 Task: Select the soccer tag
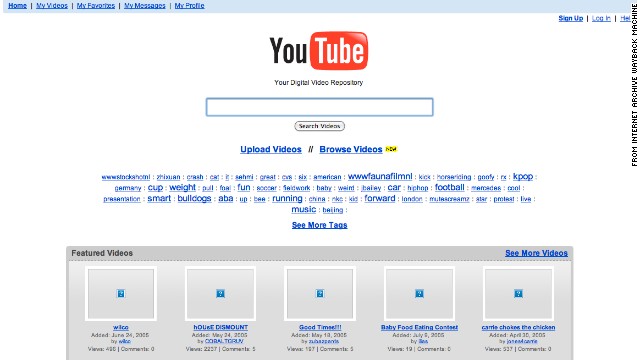pyautogui.click(x=267, y=188)
